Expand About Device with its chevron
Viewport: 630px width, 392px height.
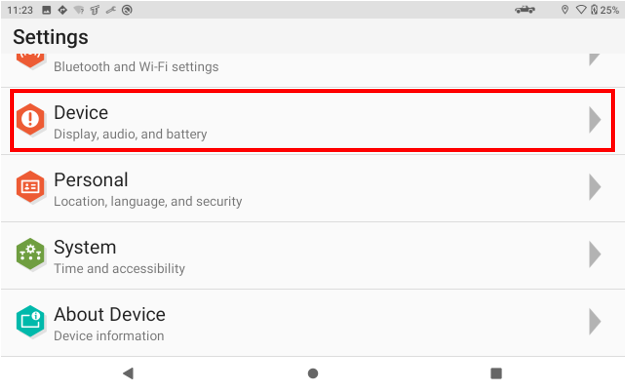point(595,321)
